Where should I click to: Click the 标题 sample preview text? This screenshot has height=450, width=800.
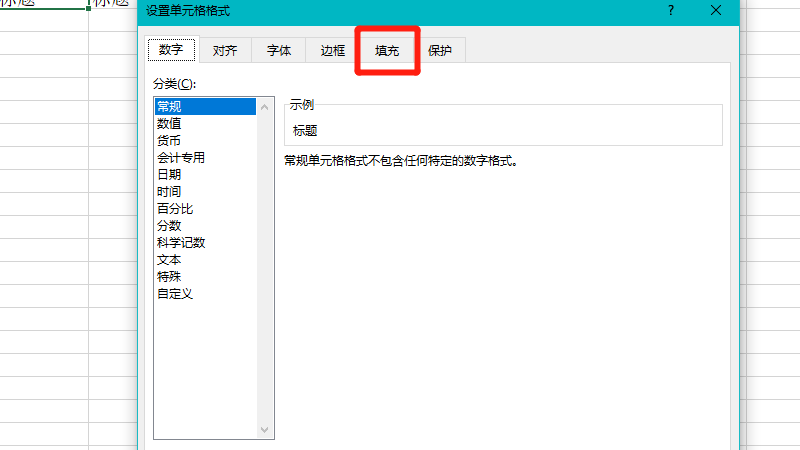point(305,131)
